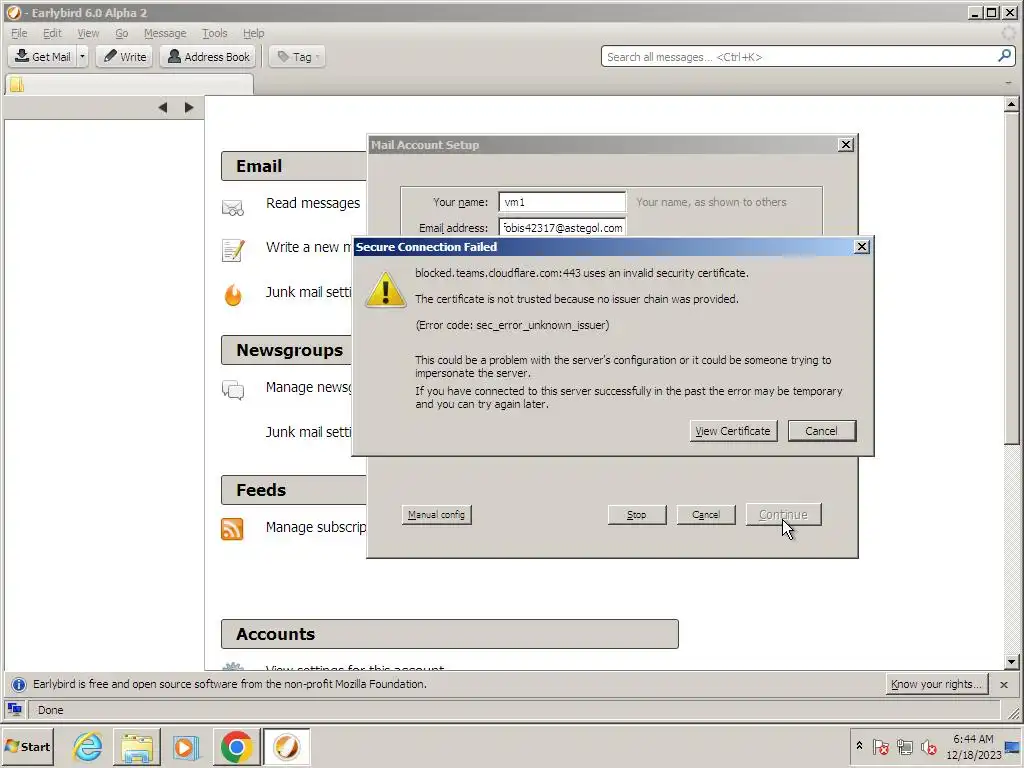Open the Address Book
This screenshot has width=1024, height=768.
pos(209,57)
